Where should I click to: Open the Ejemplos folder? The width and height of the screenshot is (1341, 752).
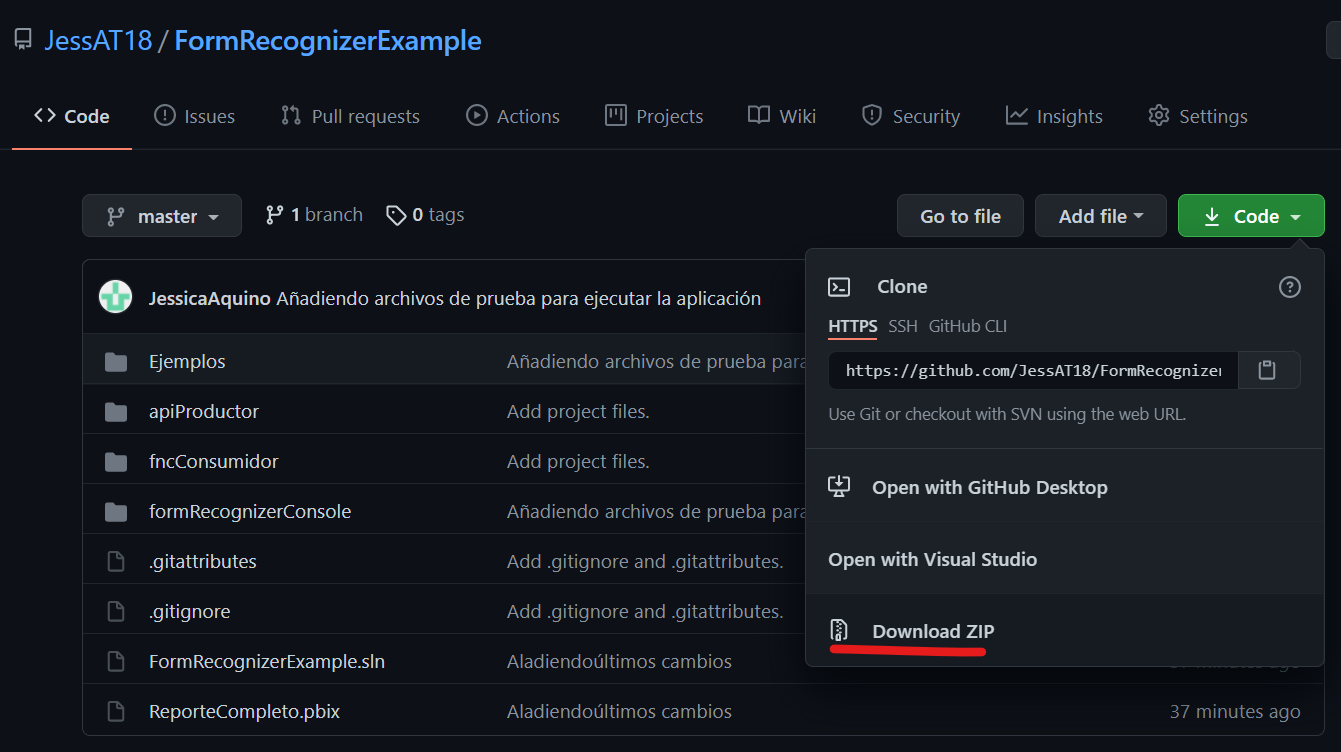(187, 361)
